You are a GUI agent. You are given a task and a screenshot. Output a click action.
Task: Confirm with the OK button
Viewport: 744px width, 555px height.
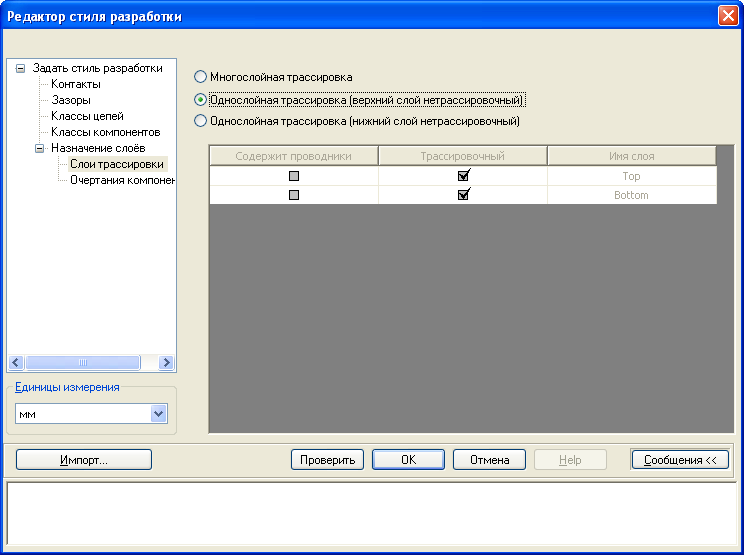click(x=409, y=460)
